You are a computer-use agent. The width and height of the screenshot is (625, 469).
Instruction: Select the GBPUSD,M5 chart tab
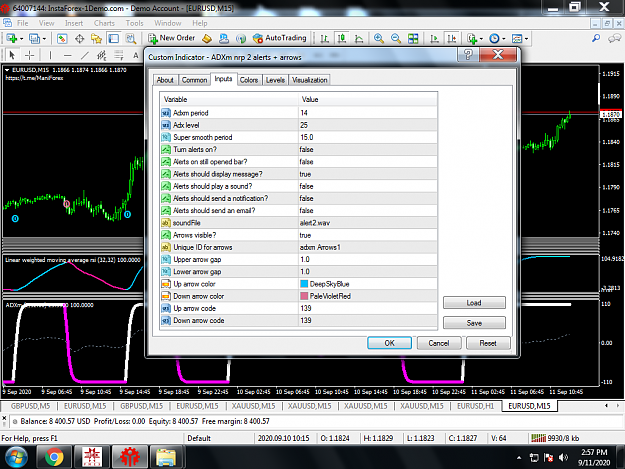point(30,406)
